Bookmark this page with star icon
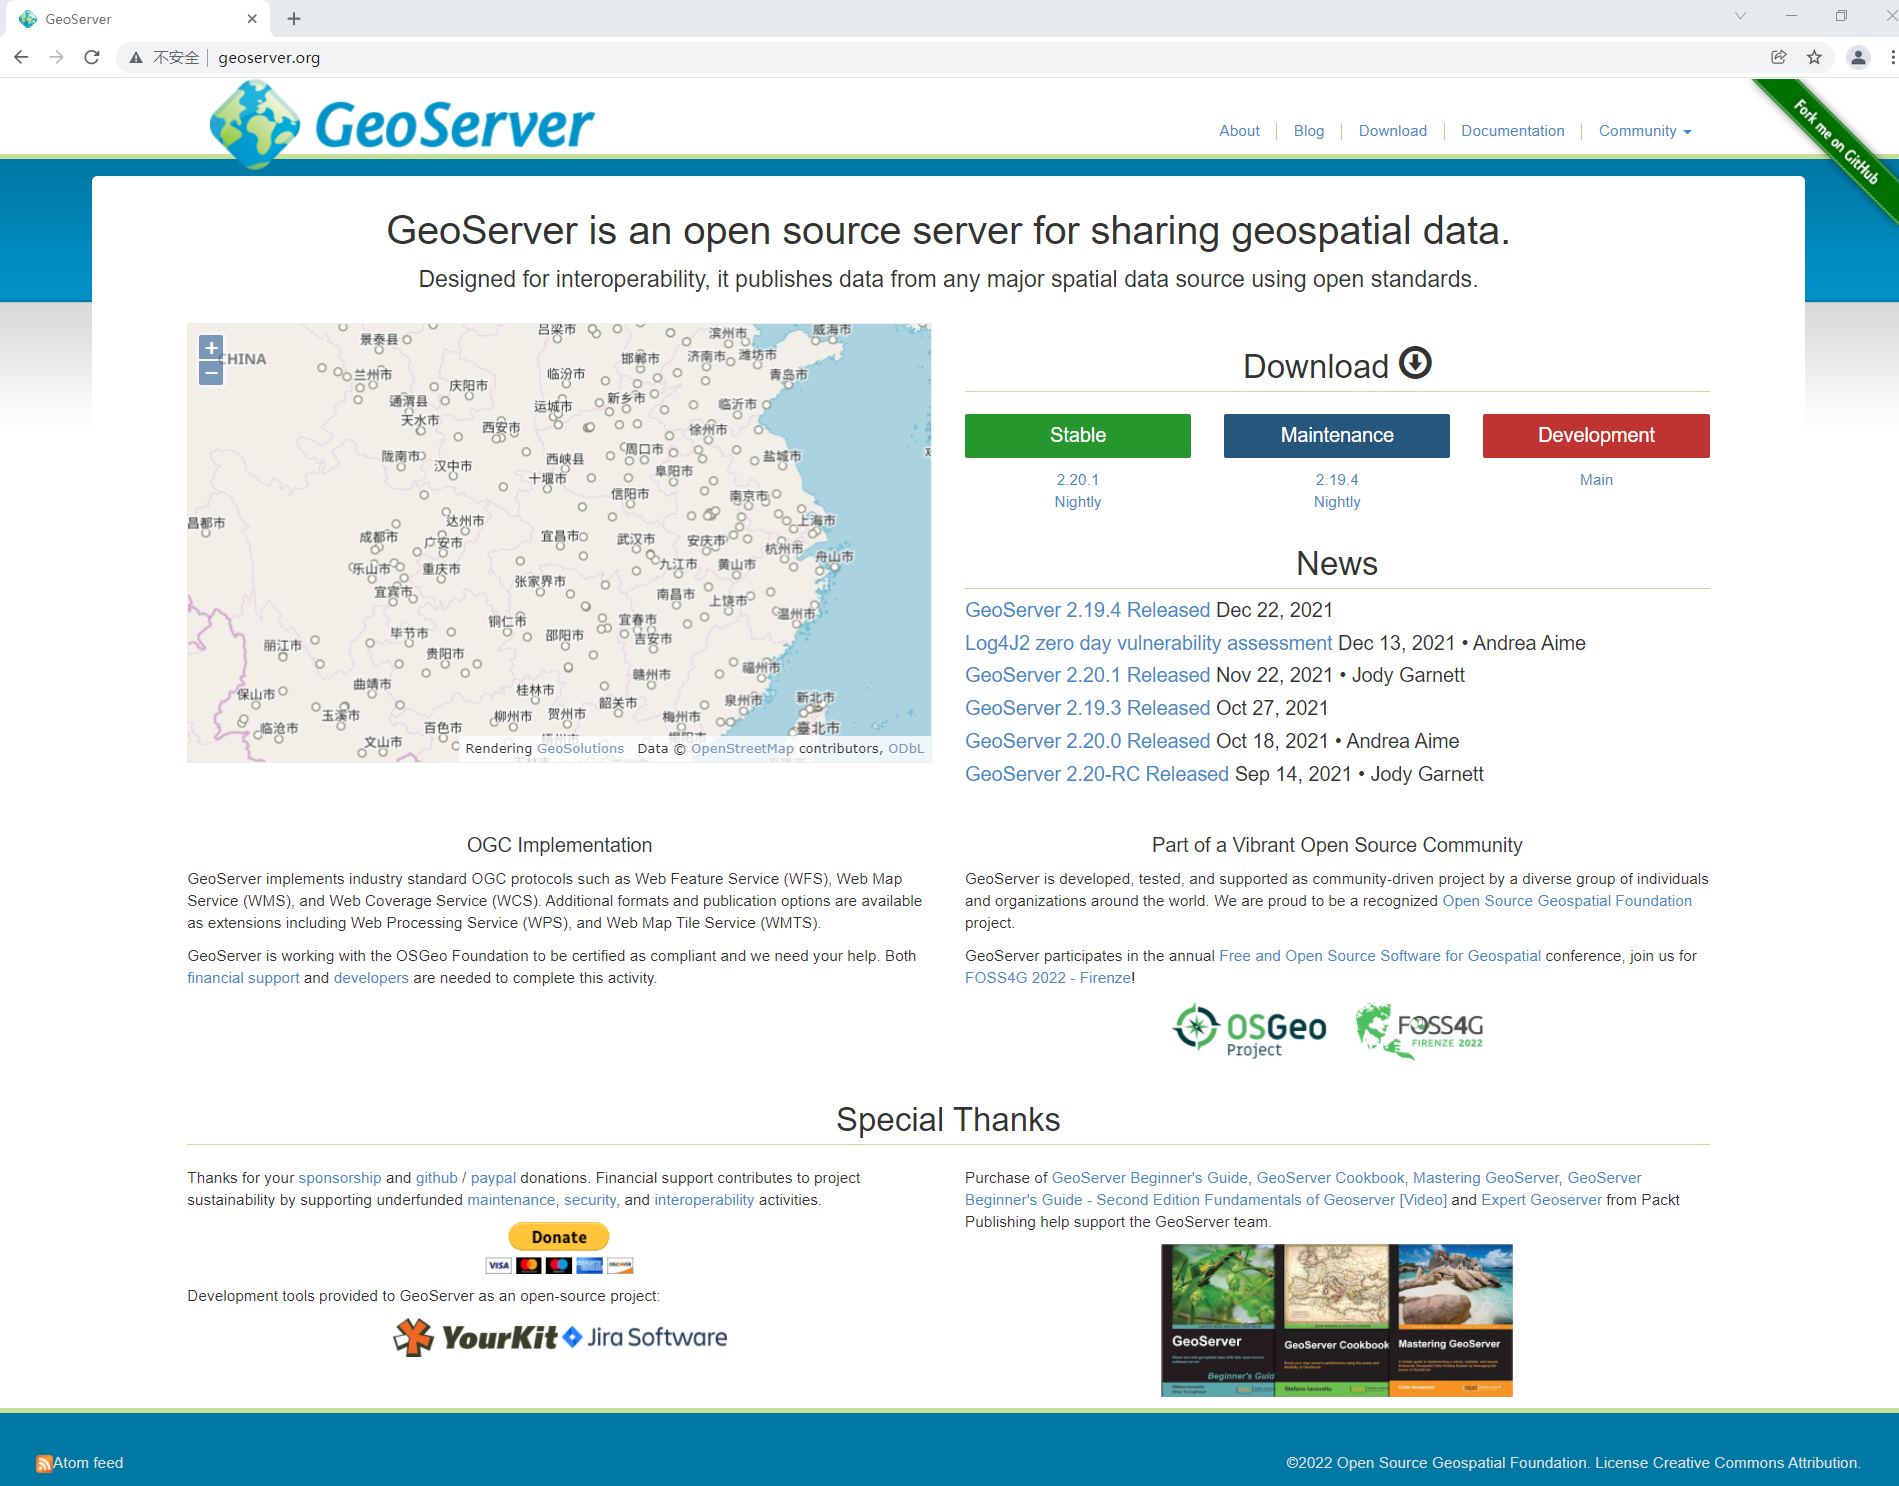1899x1486 pixels. (1814, 57)
